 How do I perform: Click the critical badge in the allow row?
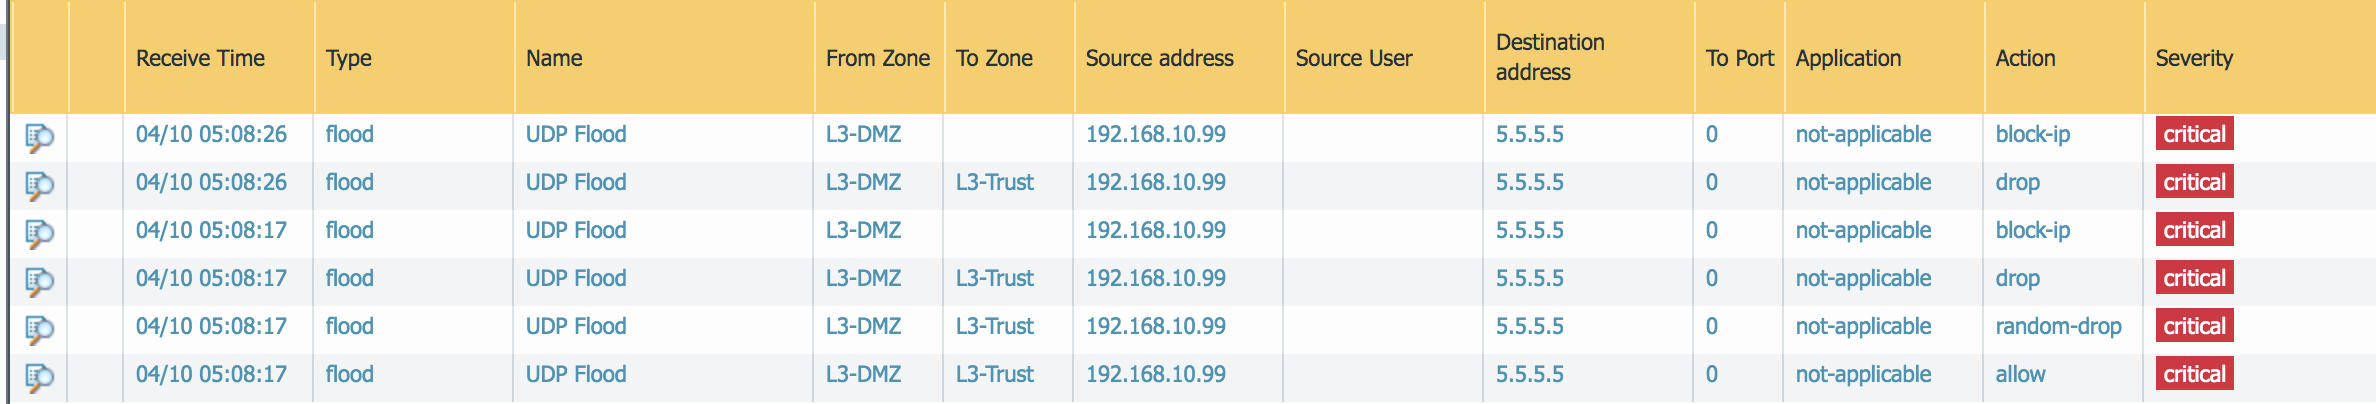(2194, 374)
